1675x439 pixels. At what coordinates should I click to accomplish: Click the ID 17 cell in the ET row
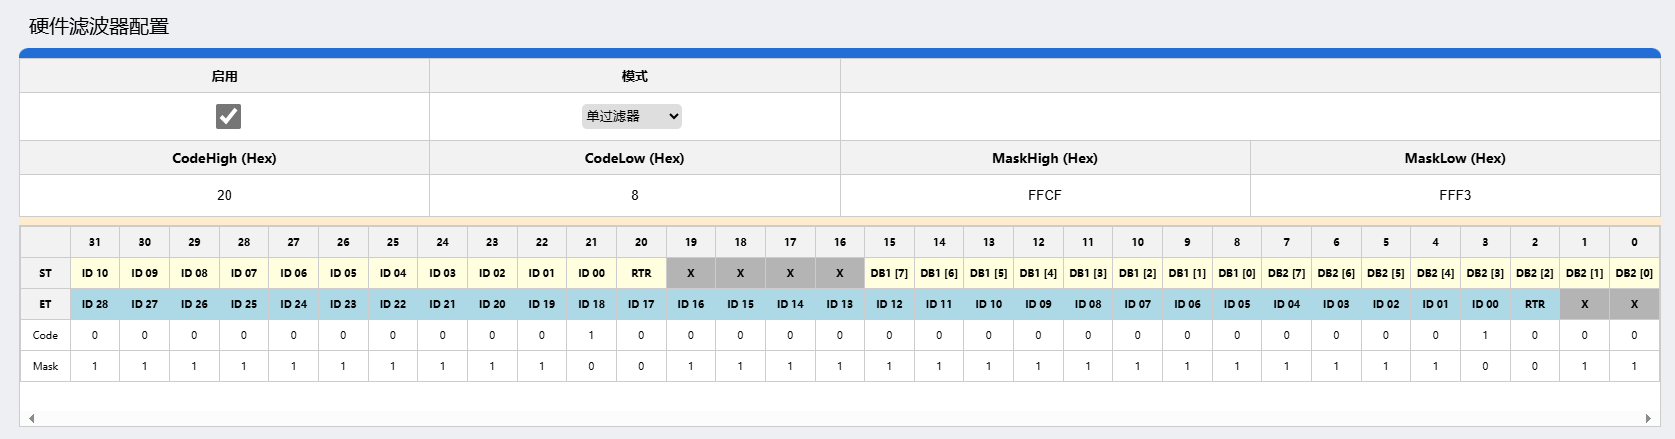(641, 304)
